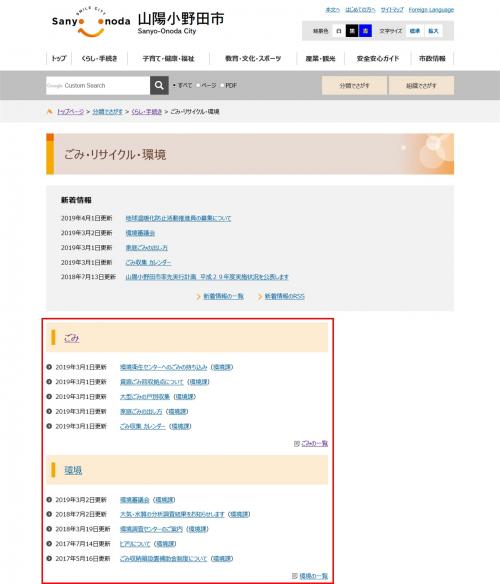This screenshot has height=584, width=500.
Task: Open the トップ menu item
Action: (x=59, y=58)
